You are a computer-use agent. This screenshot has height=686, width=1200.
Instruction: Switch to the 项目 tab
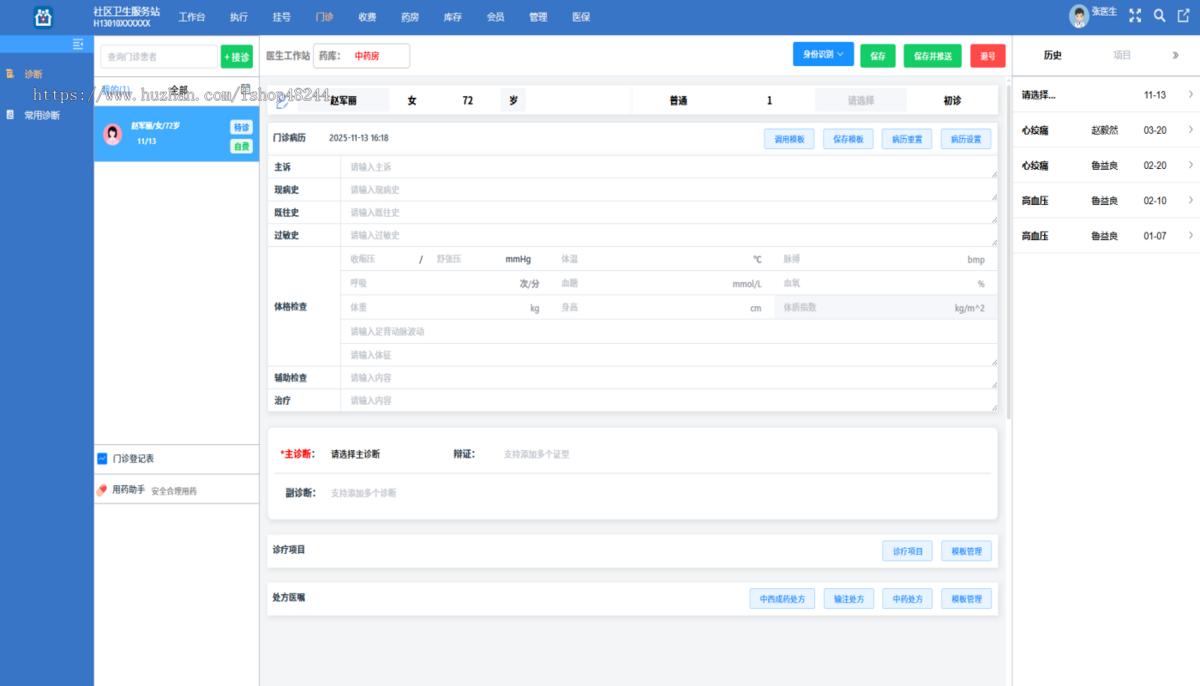point(1122,55)
